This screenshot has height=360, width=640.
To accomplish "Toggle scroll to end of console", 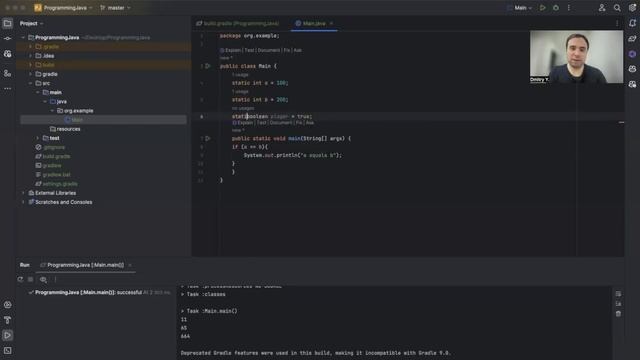I will [618, 304].
